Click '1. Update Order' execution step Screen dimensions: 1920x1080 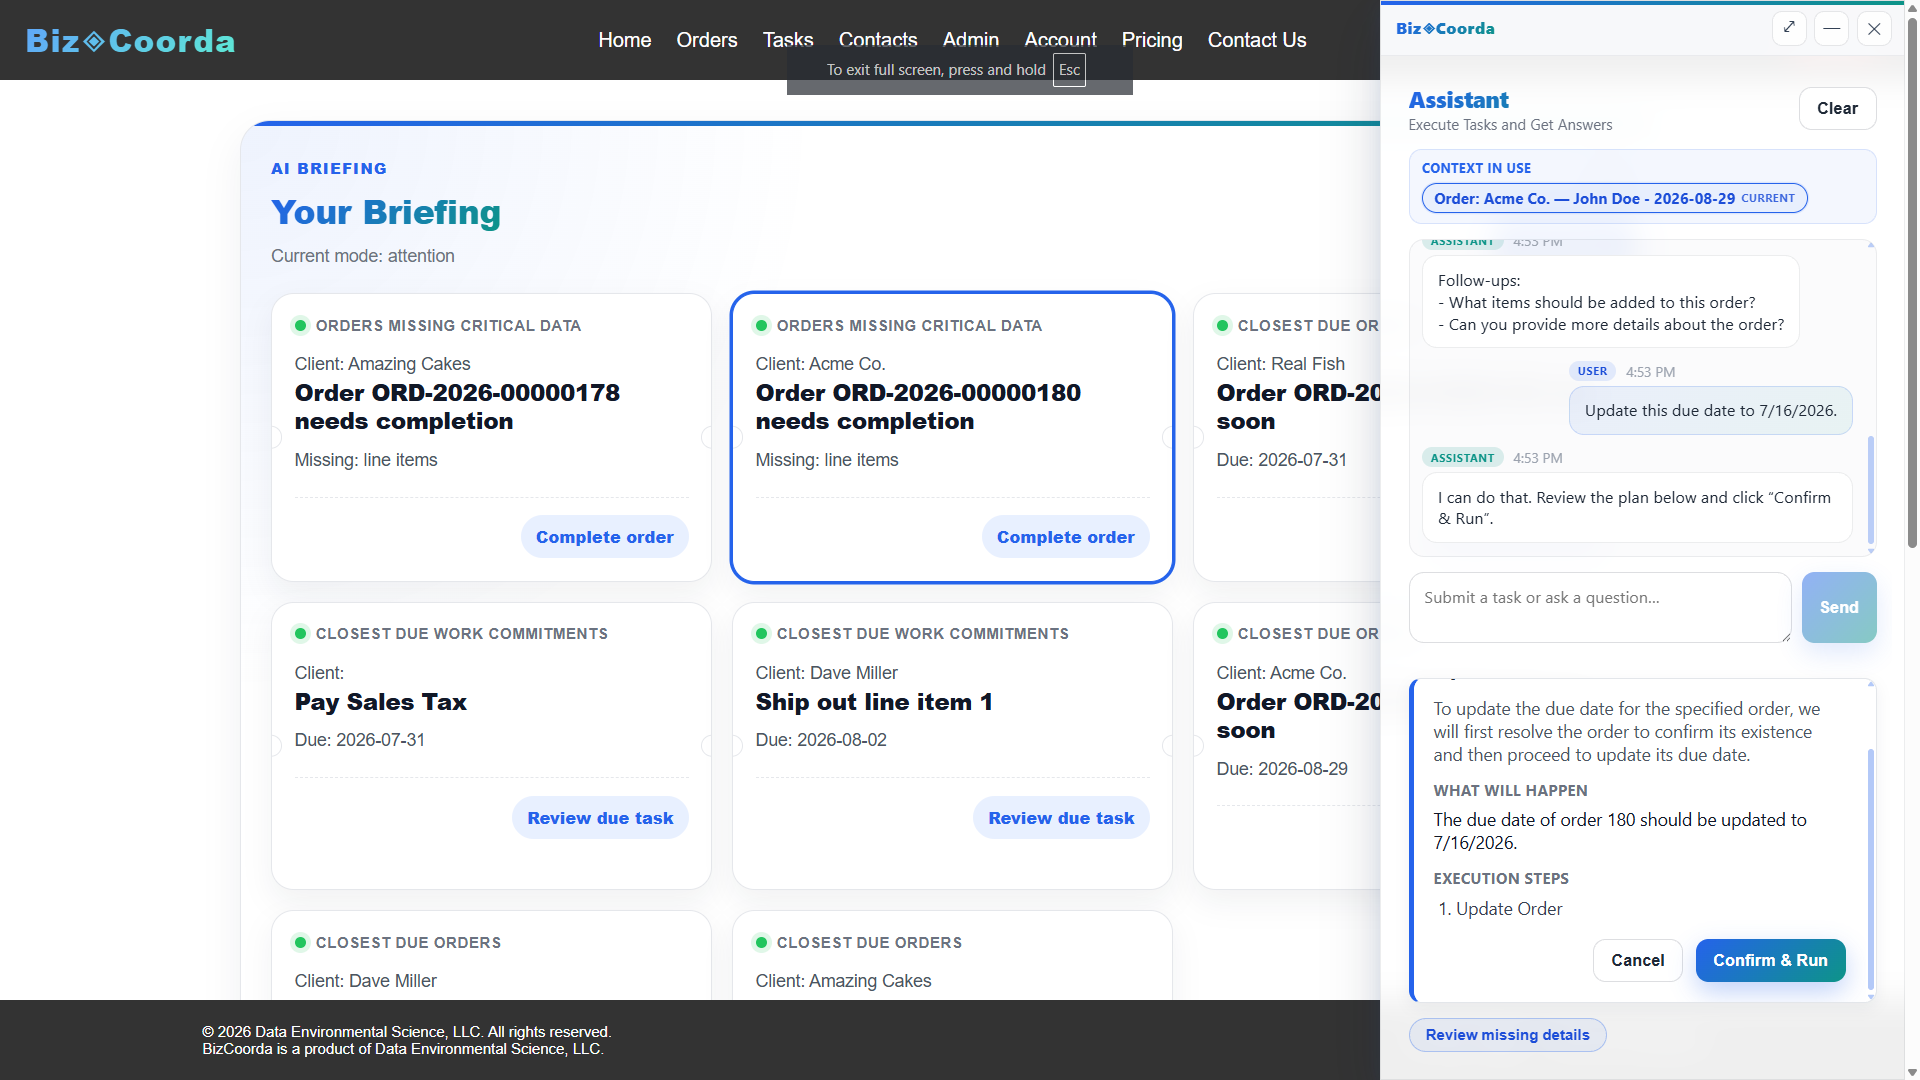coord(1499,909)
